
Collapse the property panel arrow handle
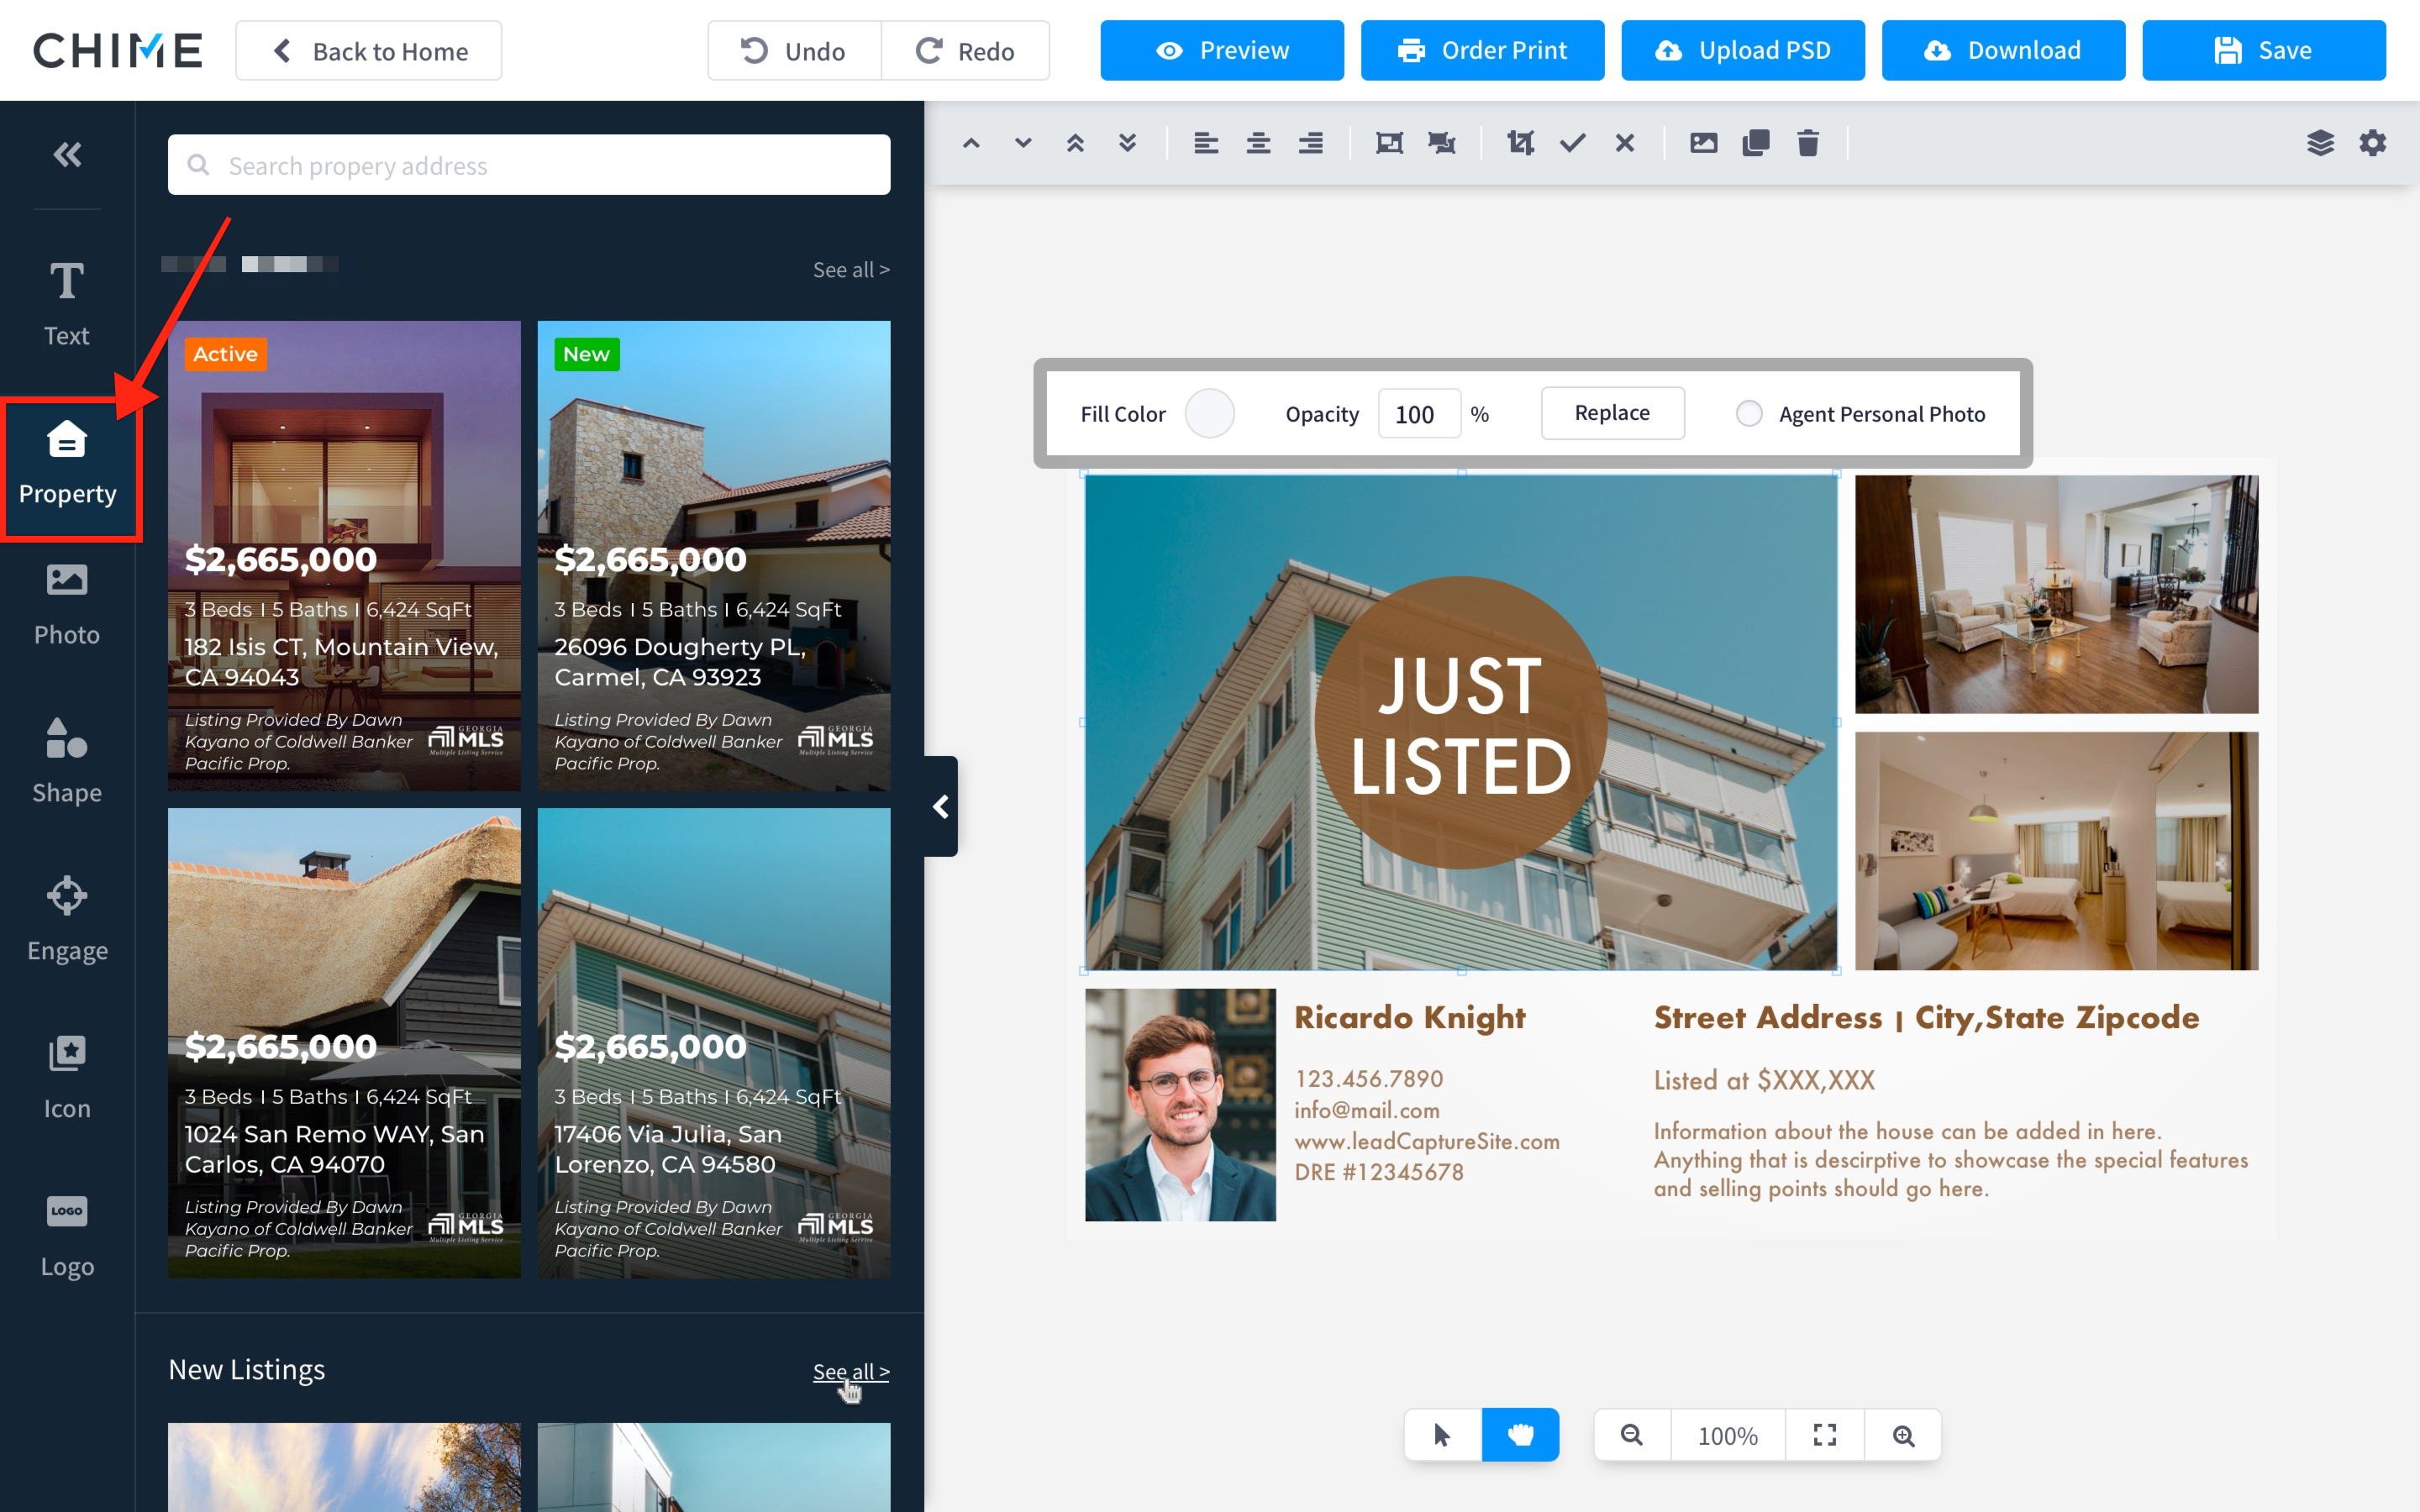click(x=940, y=806)
